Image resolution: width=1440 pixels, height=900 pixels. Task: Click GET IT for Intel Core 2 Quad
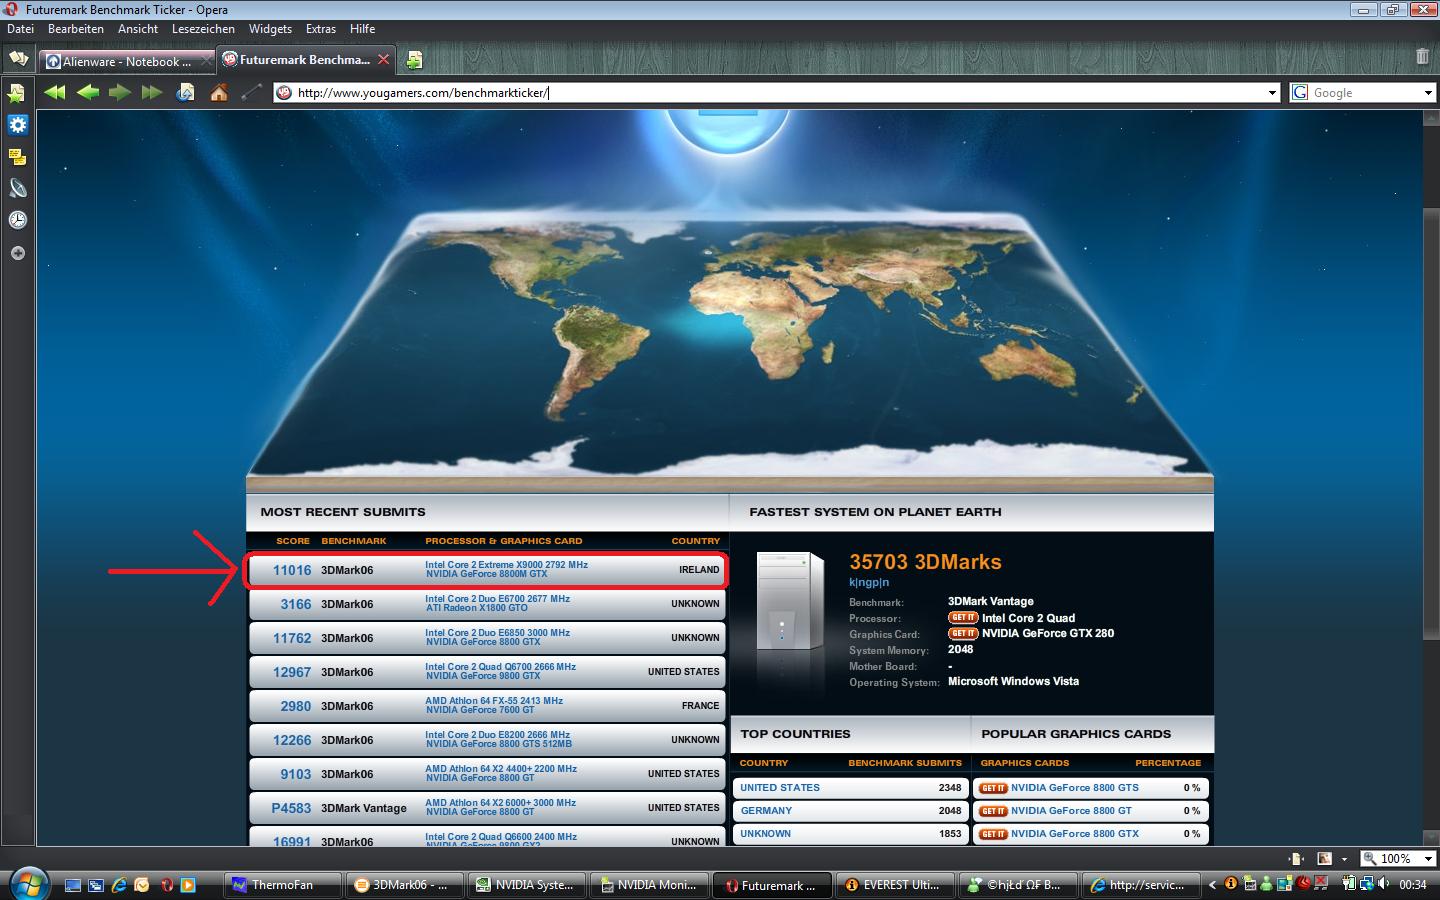[963, 617]
